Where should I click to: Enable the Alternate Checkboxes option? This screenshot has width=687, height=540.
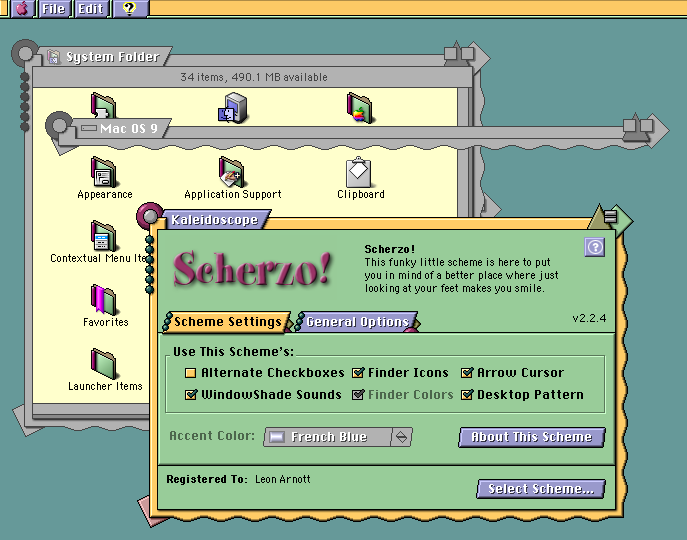tap(191, 373)
